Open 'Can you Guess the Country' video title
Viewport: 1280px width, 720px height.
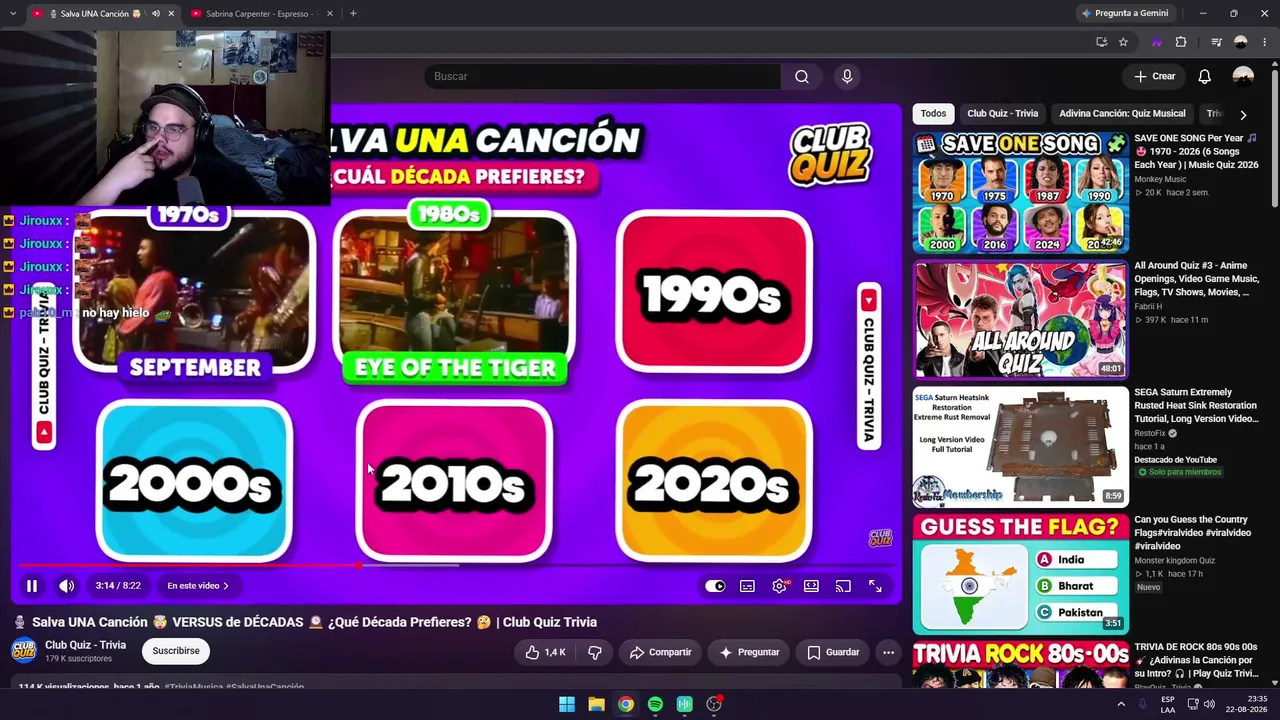click(x=1192, y=533)
